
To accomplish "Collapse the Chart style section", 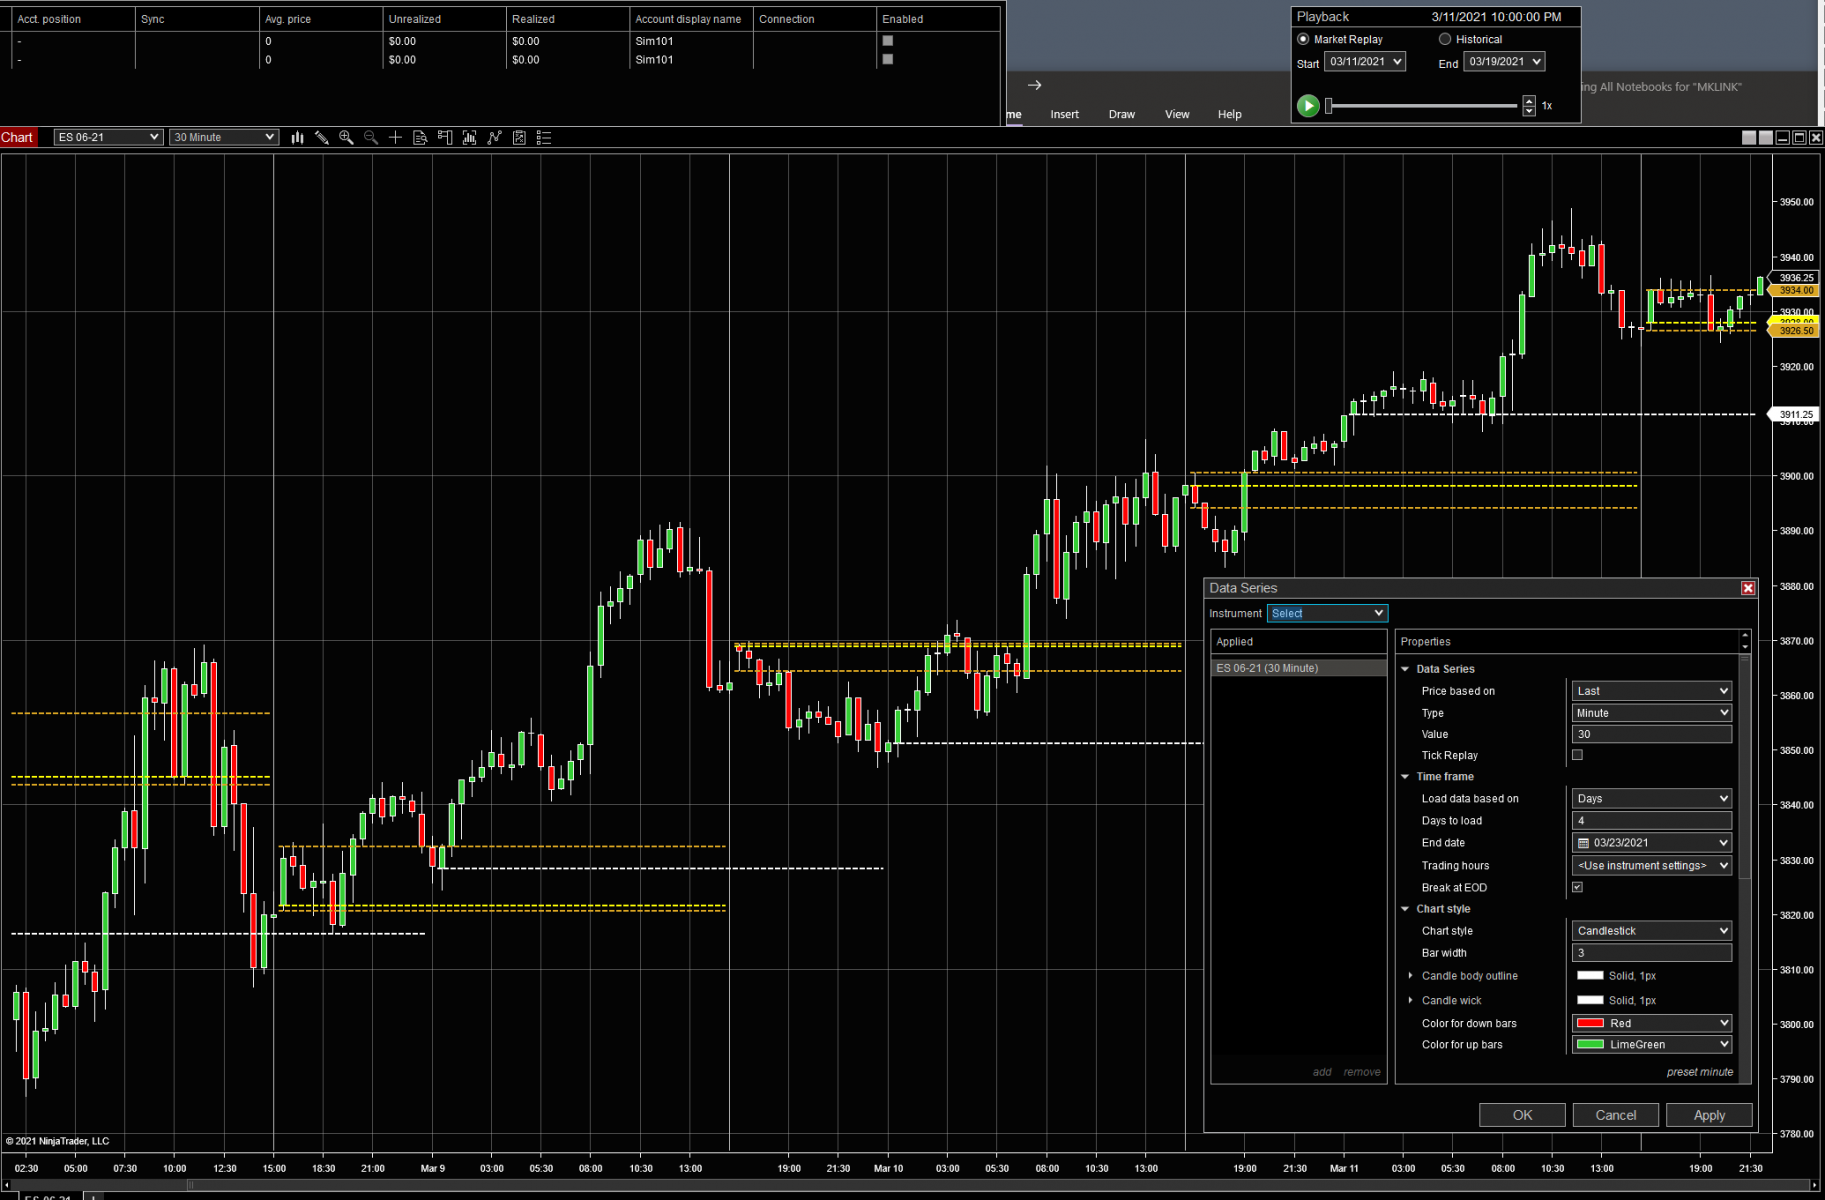I will coord(1405,909).
